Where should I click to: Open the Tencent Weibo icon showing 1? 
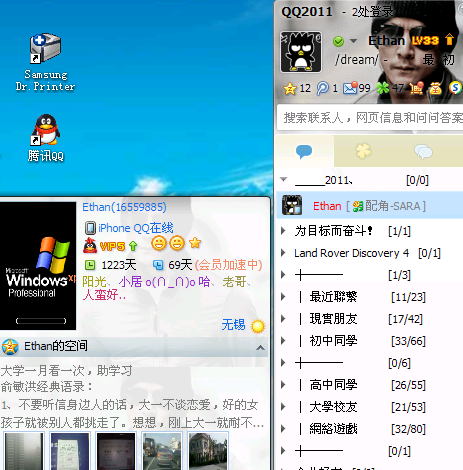tap(322, 88)
